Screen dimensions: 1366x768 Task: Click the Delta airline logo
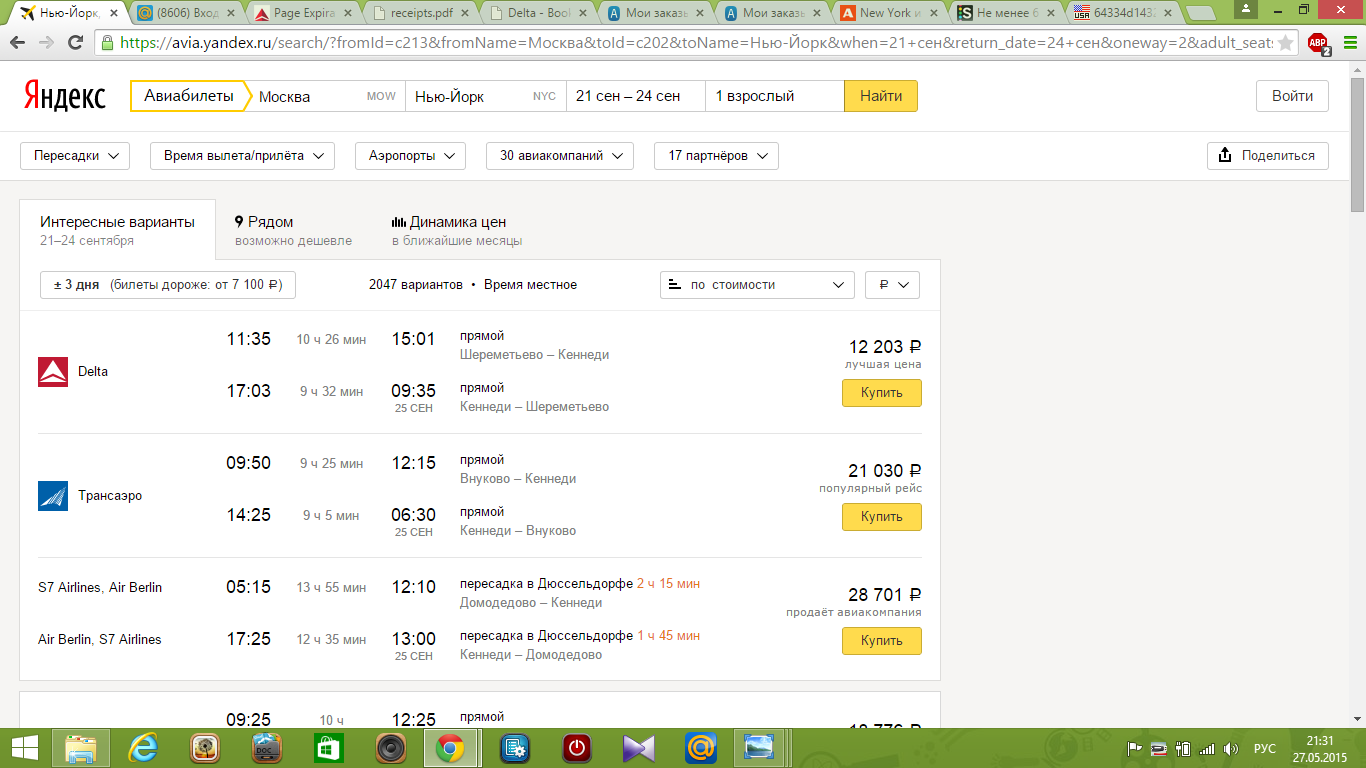pos(53,372)
